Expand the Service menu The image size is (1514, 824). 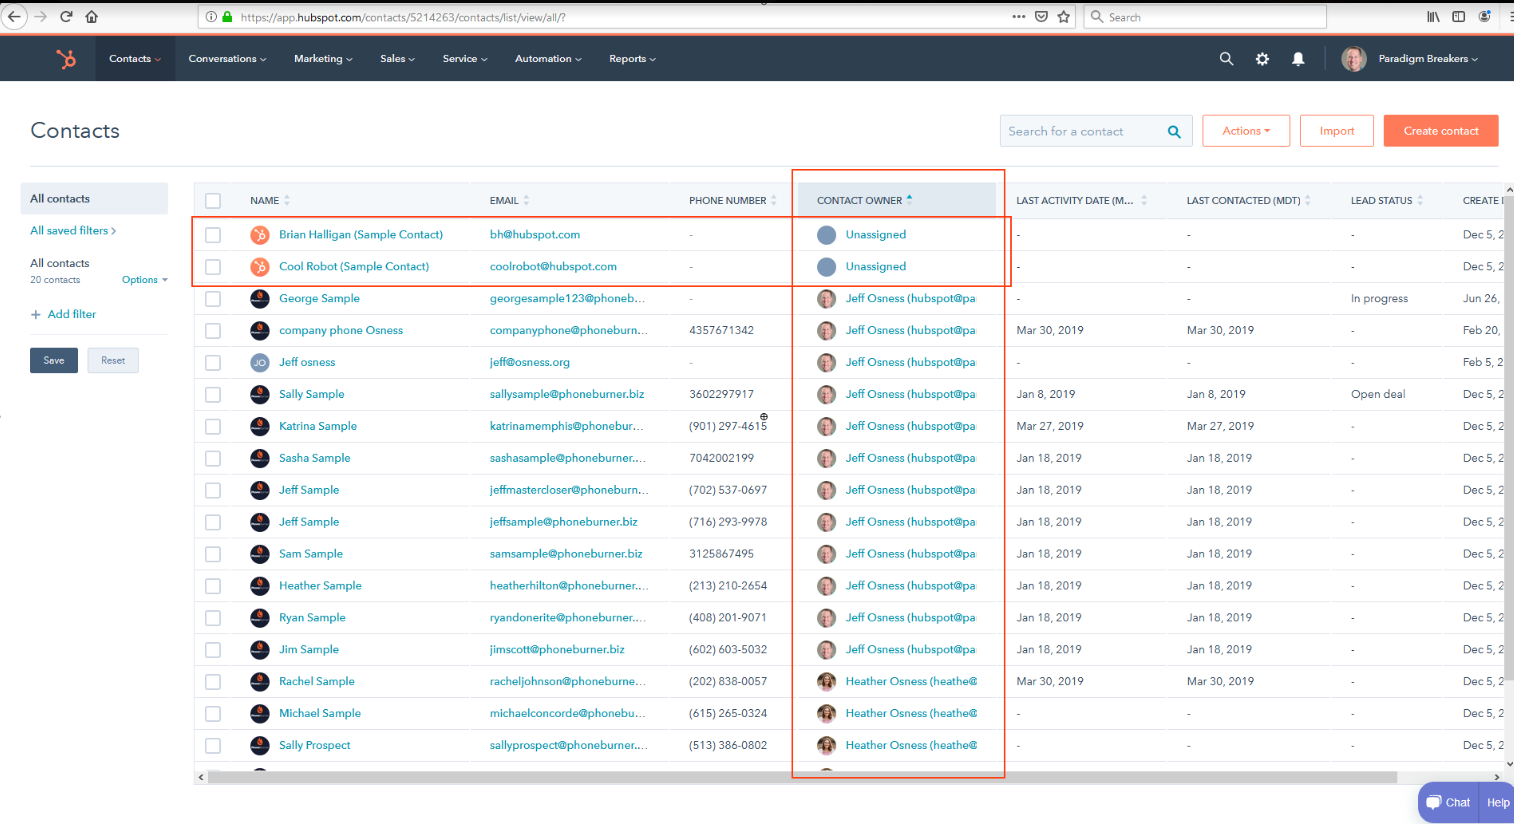click(465, 59)
